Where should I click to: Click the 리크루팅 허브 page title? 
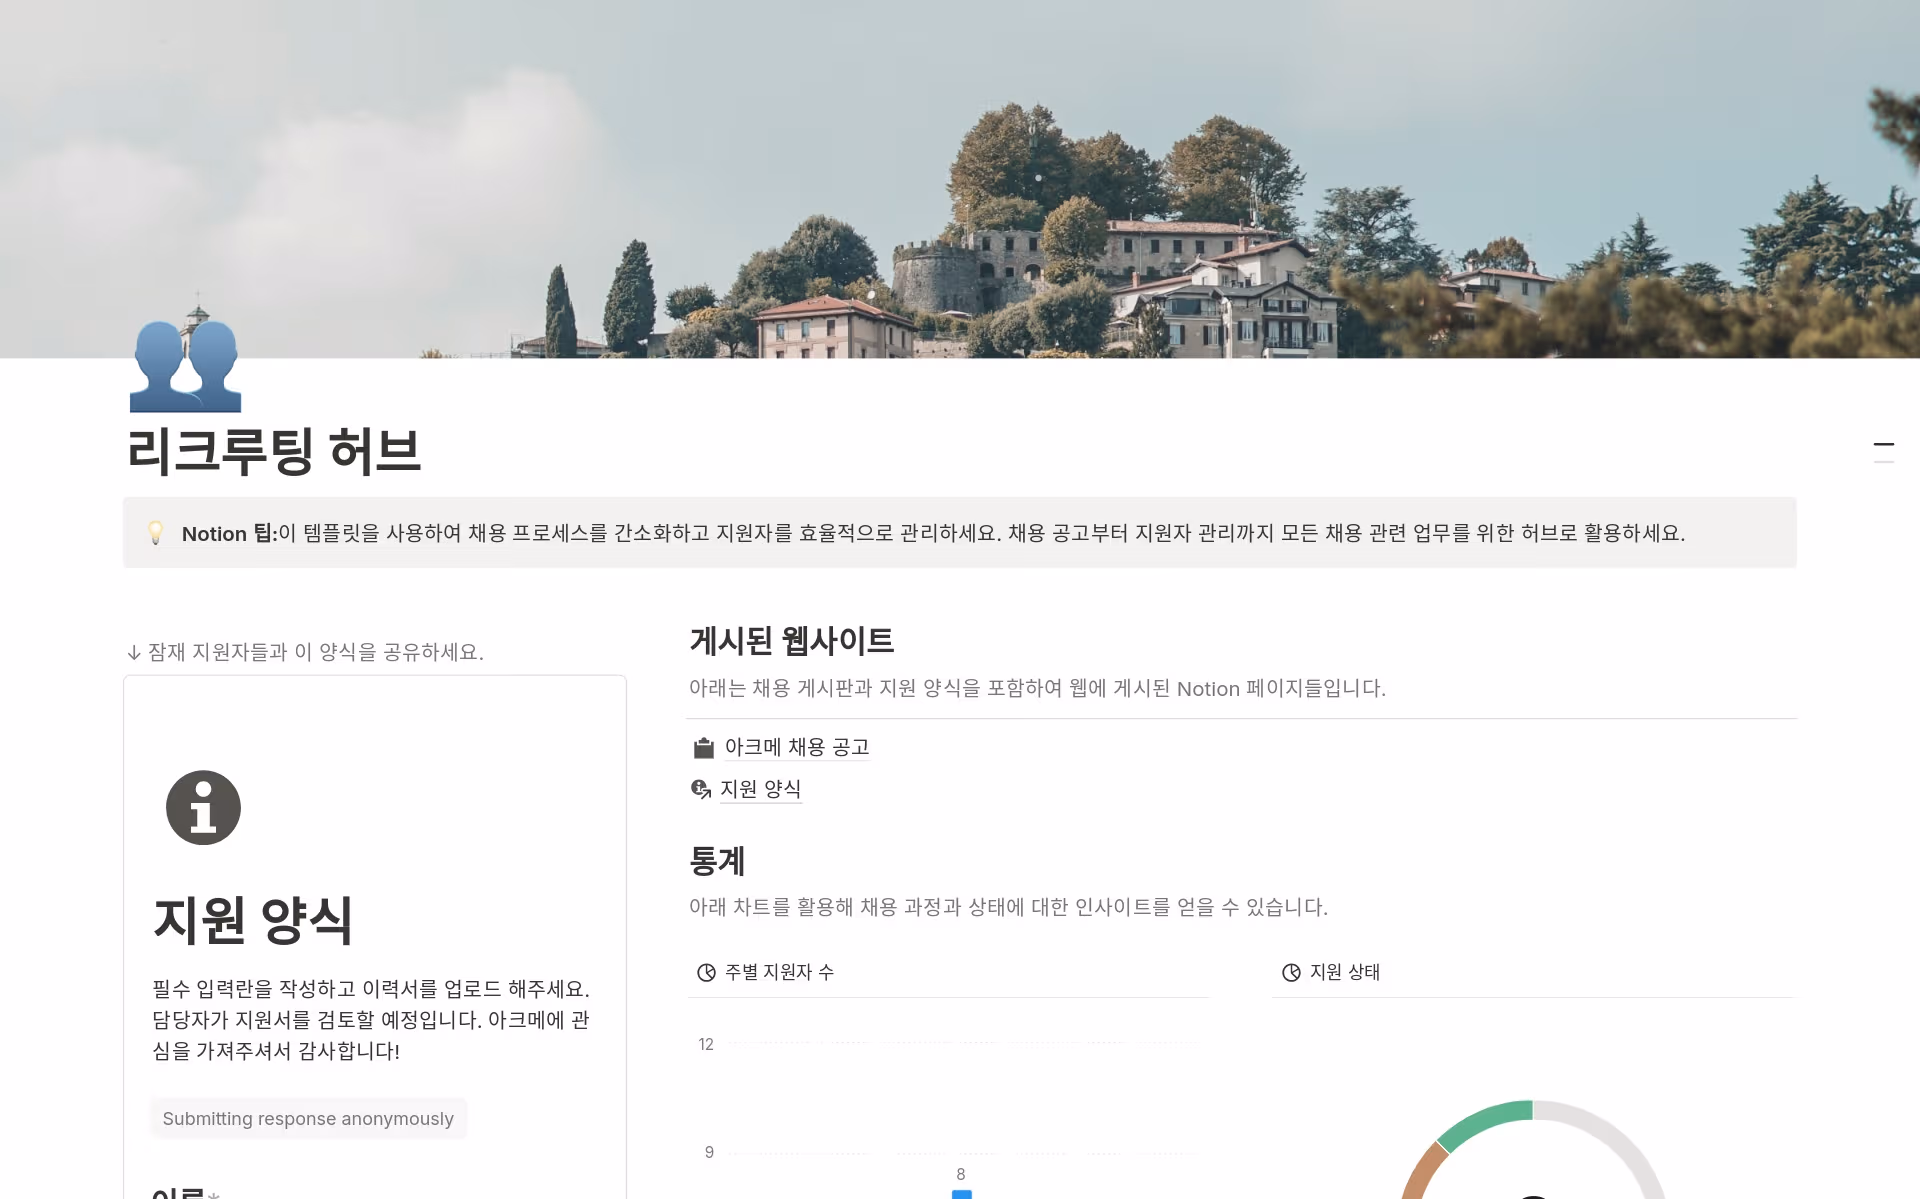coord(275,451)
